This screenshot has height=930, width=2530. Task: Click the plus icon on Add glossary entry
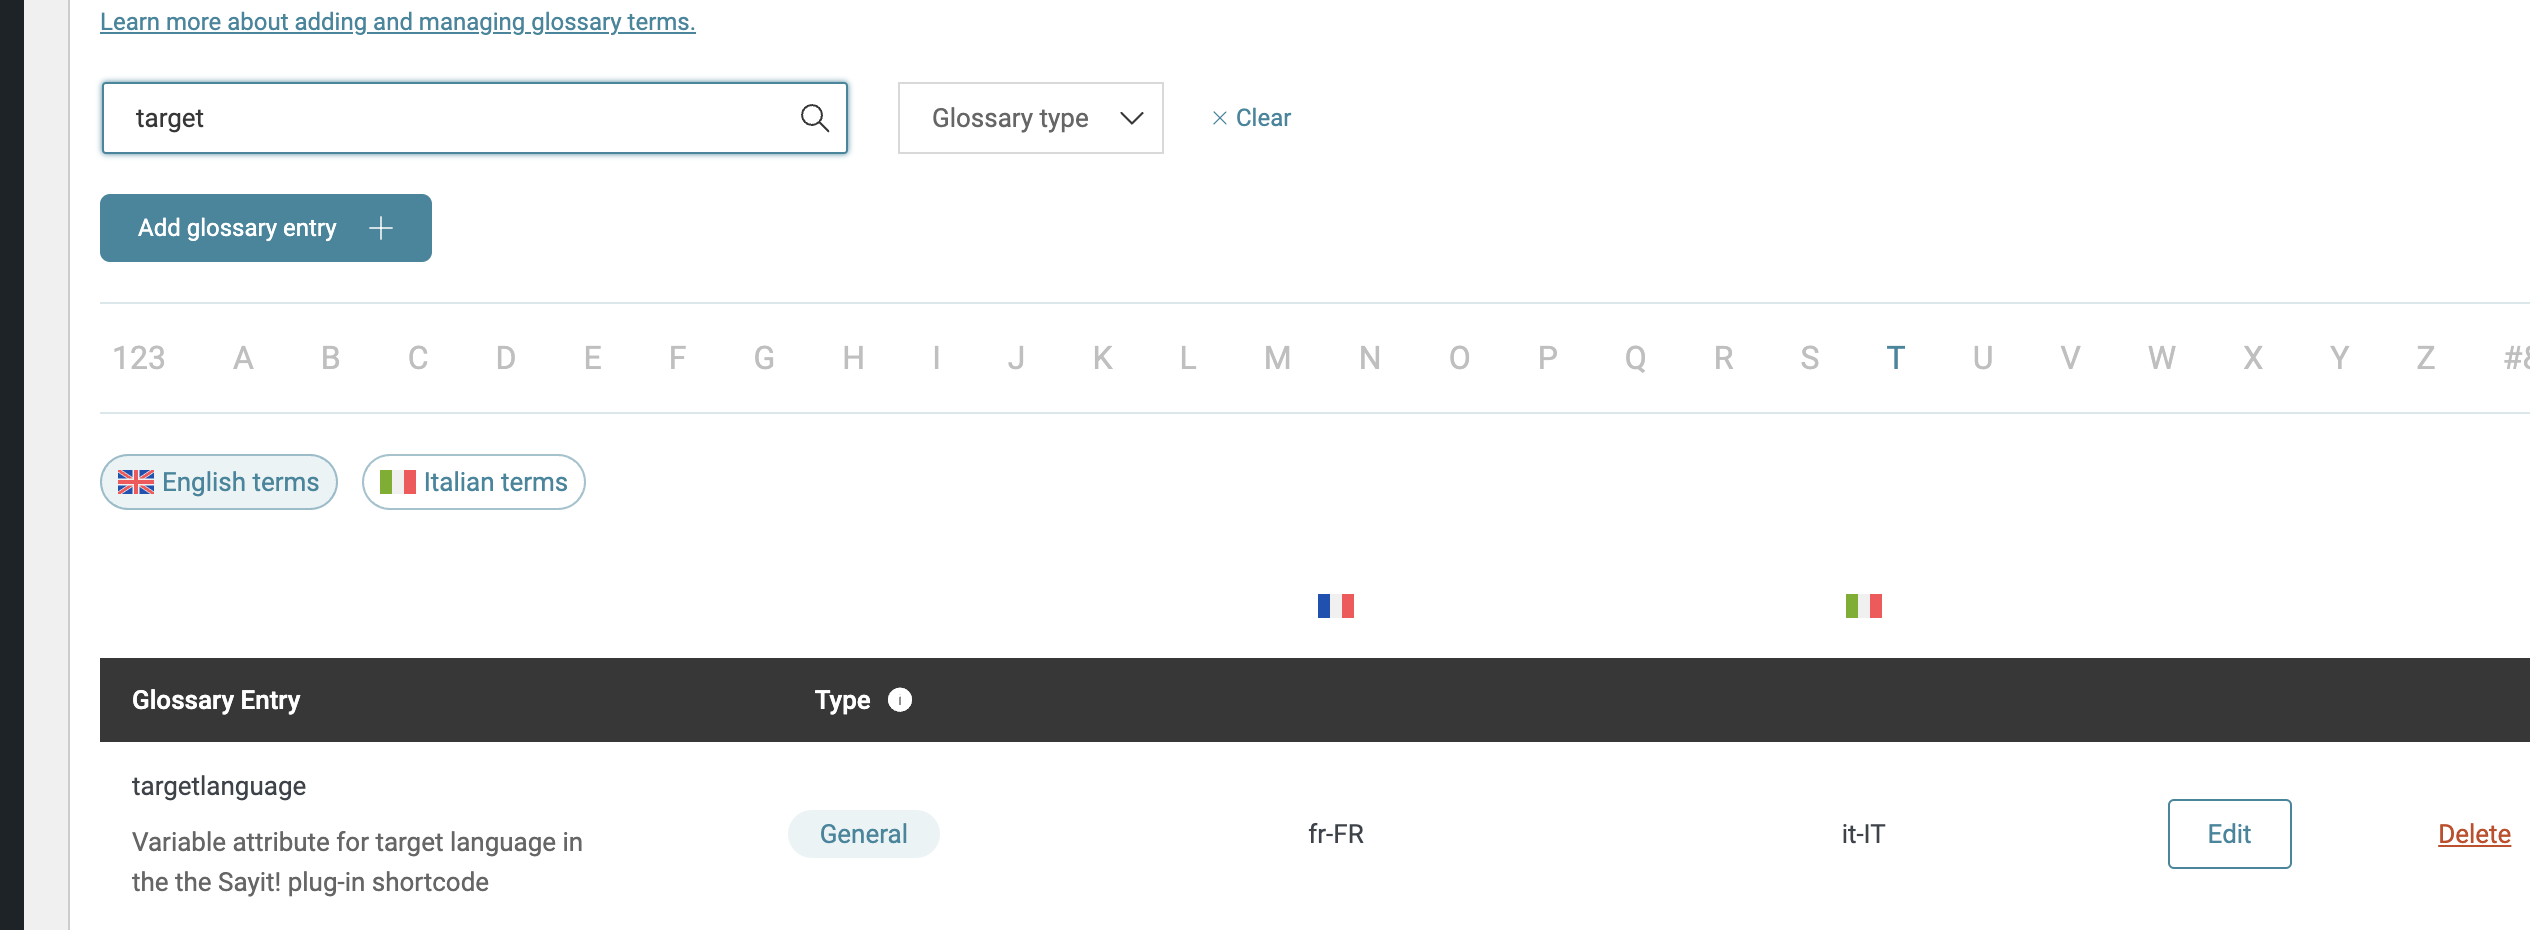(x=381, y=228)
